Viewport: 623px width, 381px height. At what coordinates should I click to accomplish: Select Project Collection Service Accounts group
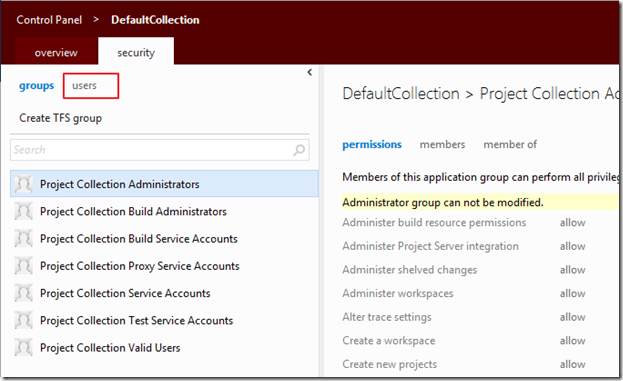tap(164, 293)
